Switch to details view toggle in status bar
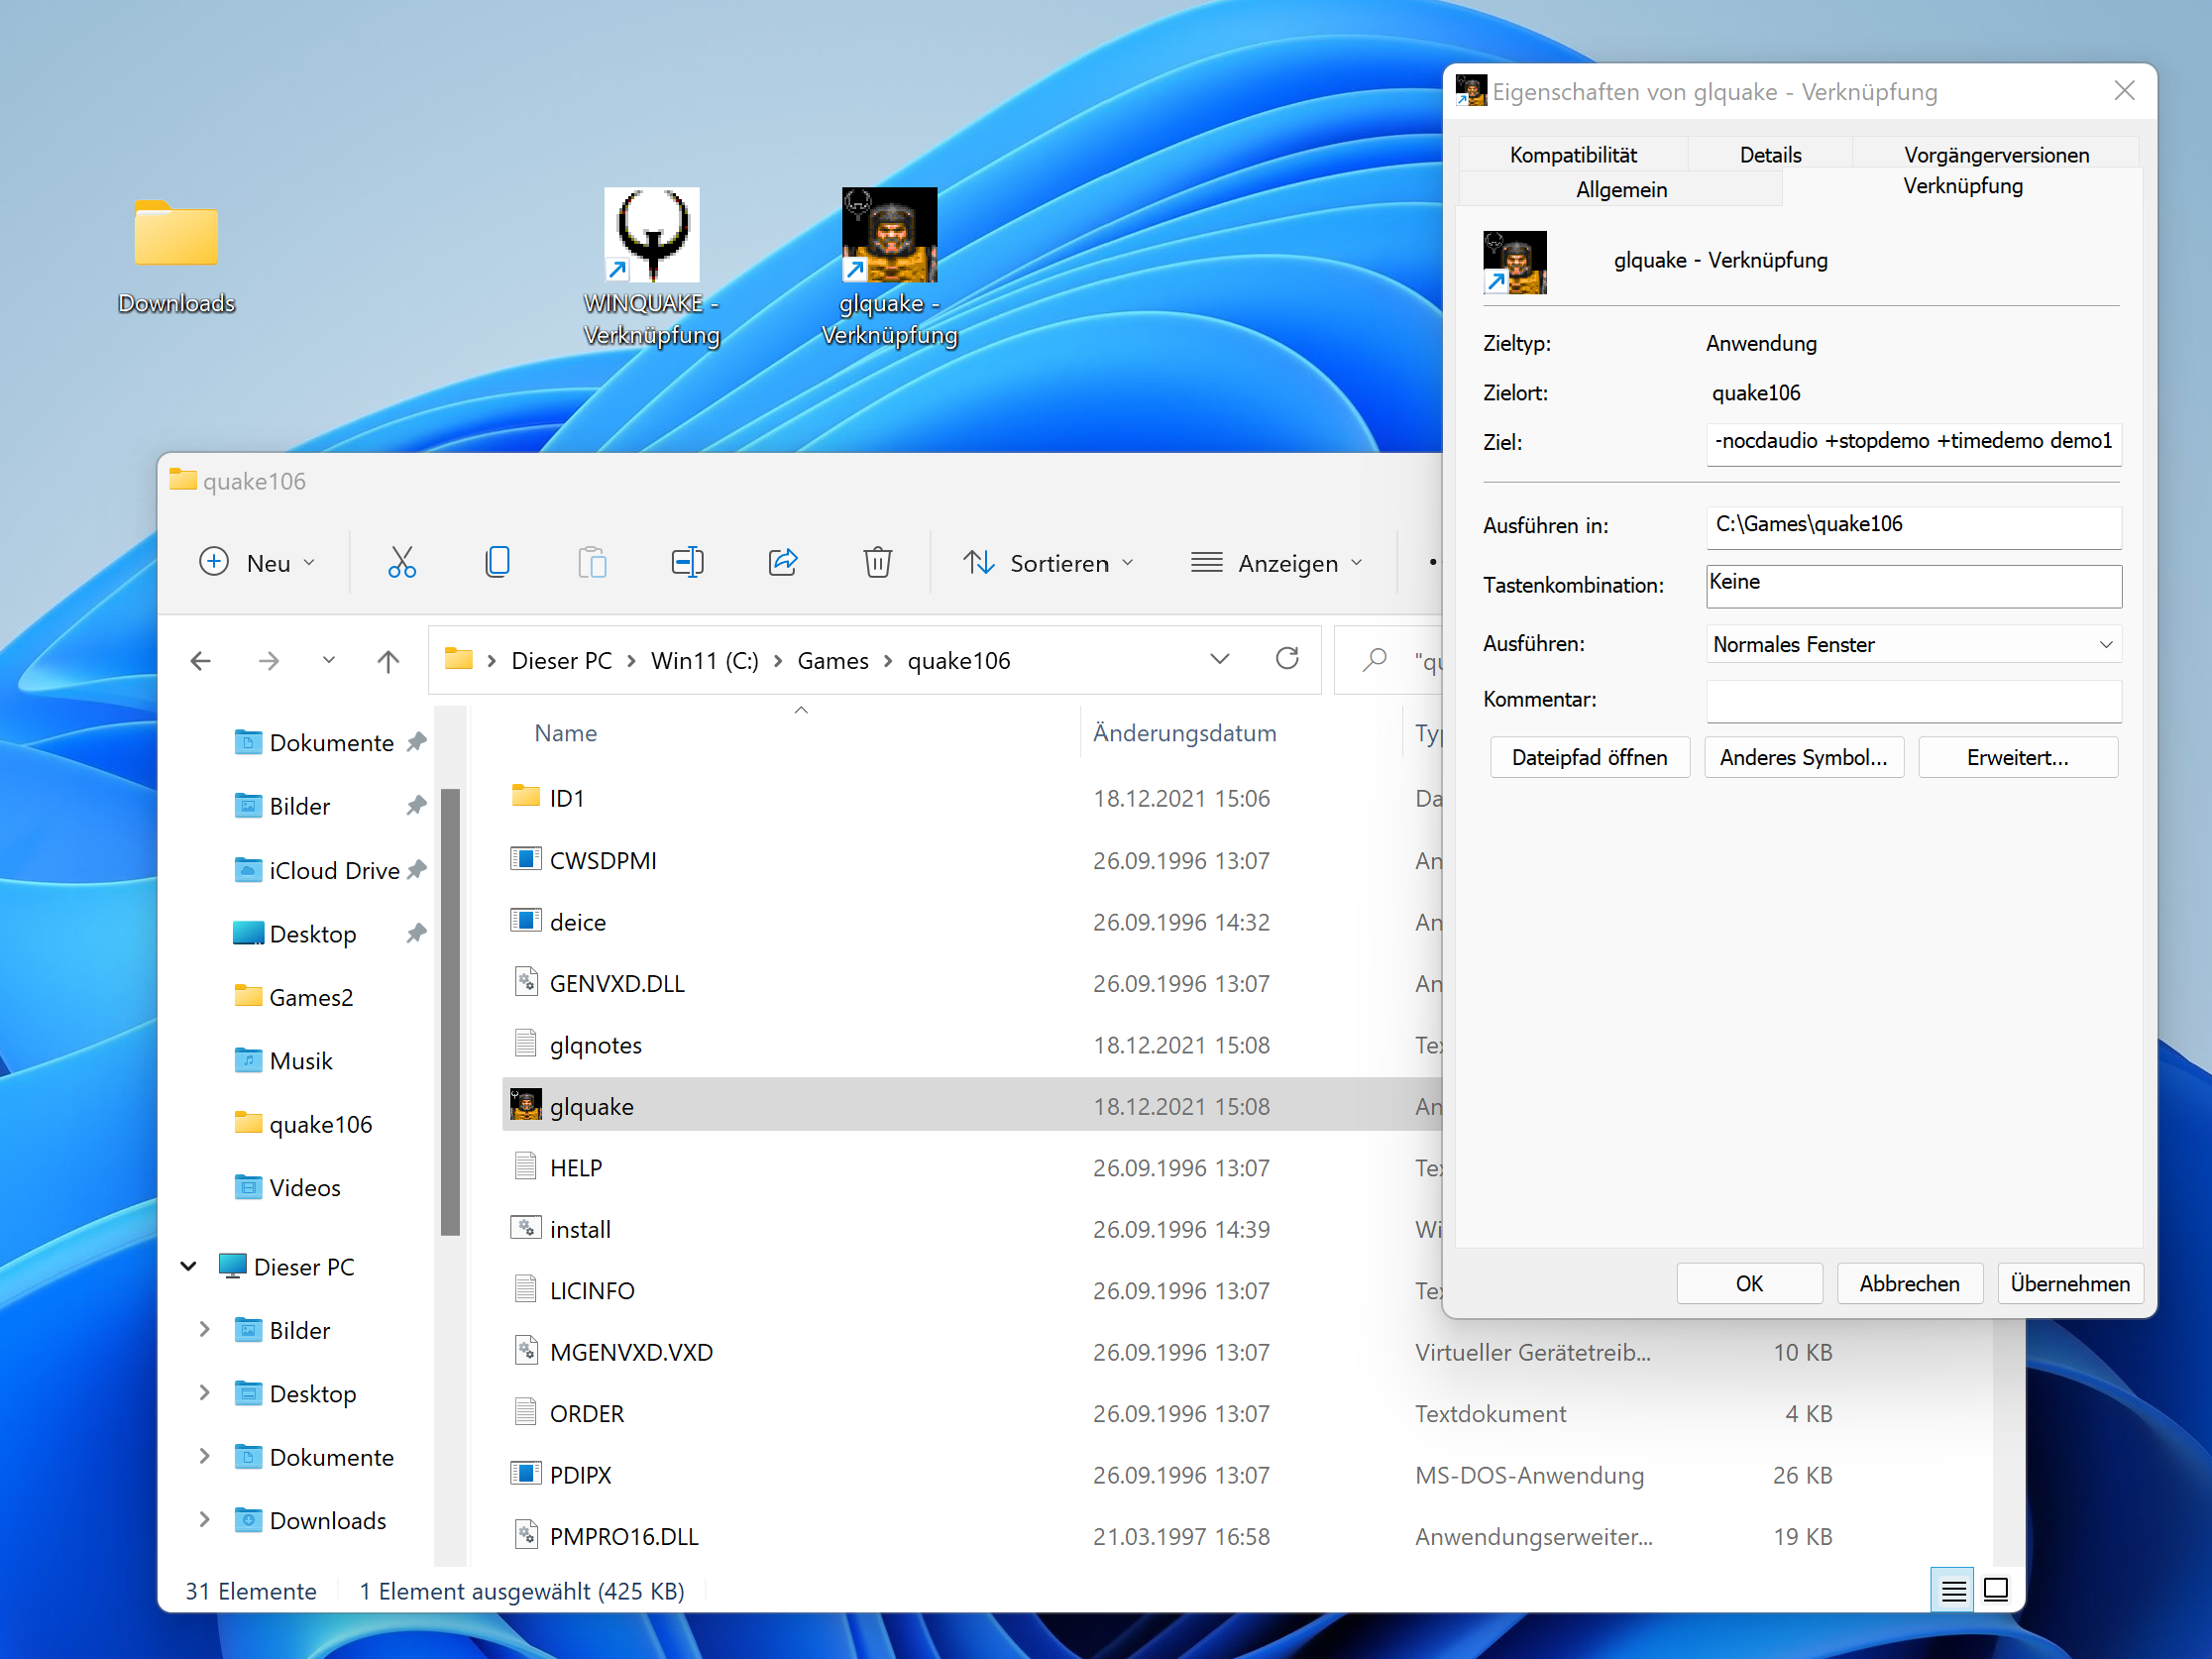Viewport: 2212px width, 1659px height. [x=1952, y=1590]
